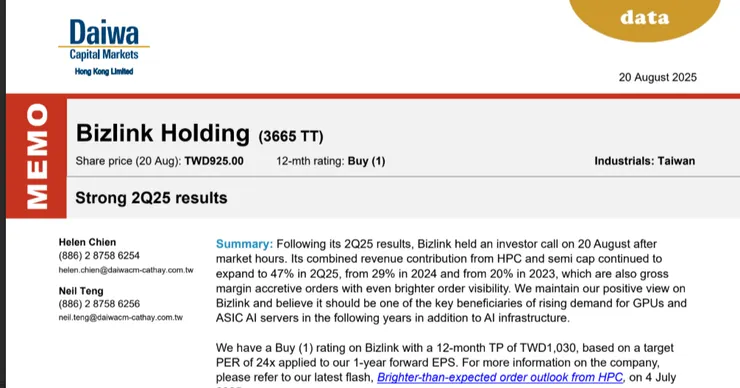Click analyst name Helen Chien
This screenshot has height=388, width=740.
point(87,242)
